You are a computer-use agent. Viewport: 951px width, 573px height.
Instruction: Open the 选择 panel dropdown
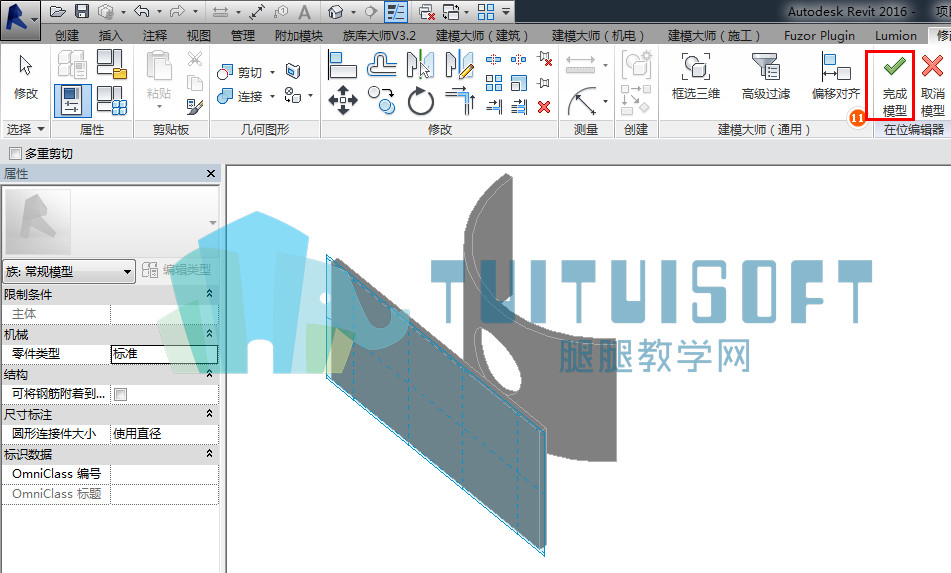point(25,129)
